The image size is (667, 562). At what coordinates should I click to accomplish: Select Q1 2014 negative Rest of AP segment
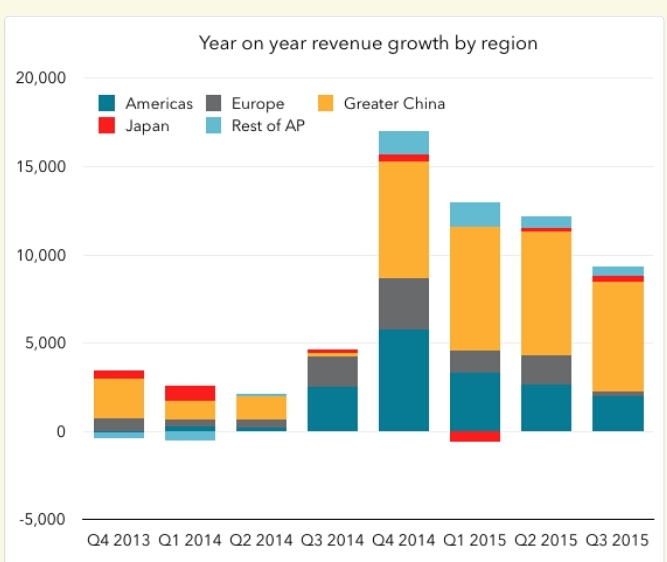(x=190, y=436)
